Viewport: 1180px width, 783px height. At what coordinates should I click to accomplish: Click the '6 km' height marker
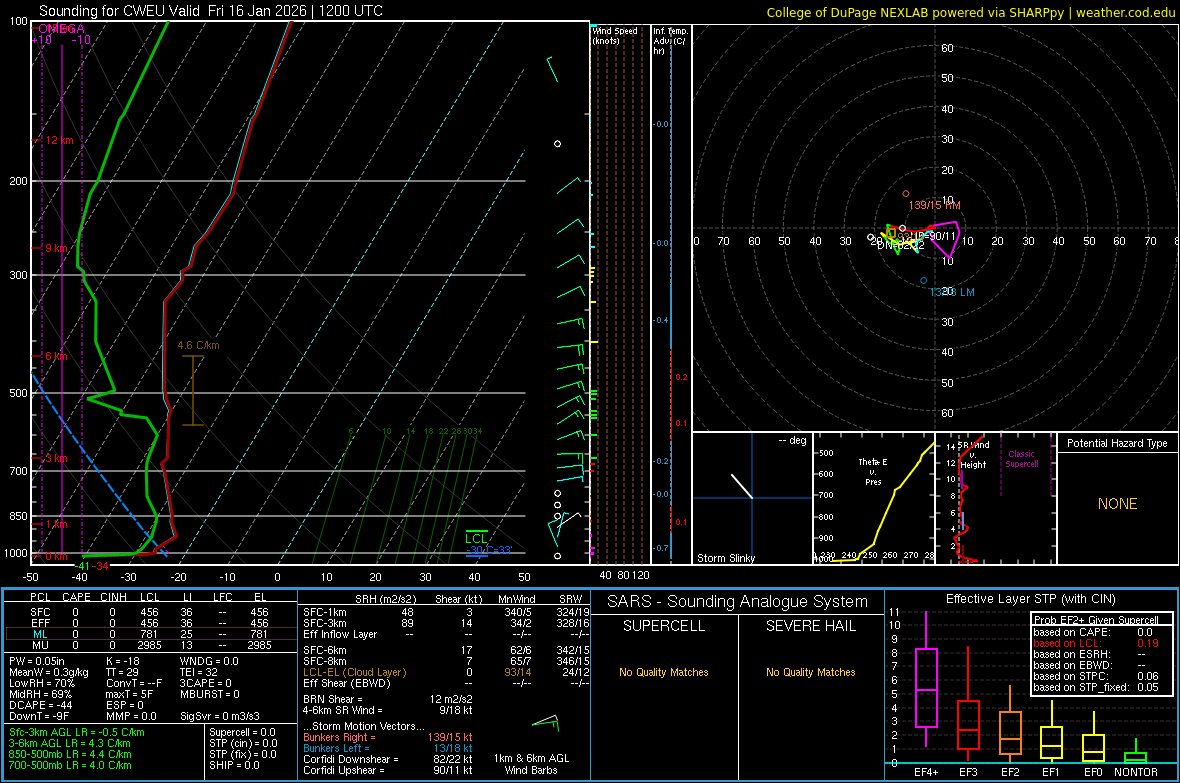click(x=56, y=356)
